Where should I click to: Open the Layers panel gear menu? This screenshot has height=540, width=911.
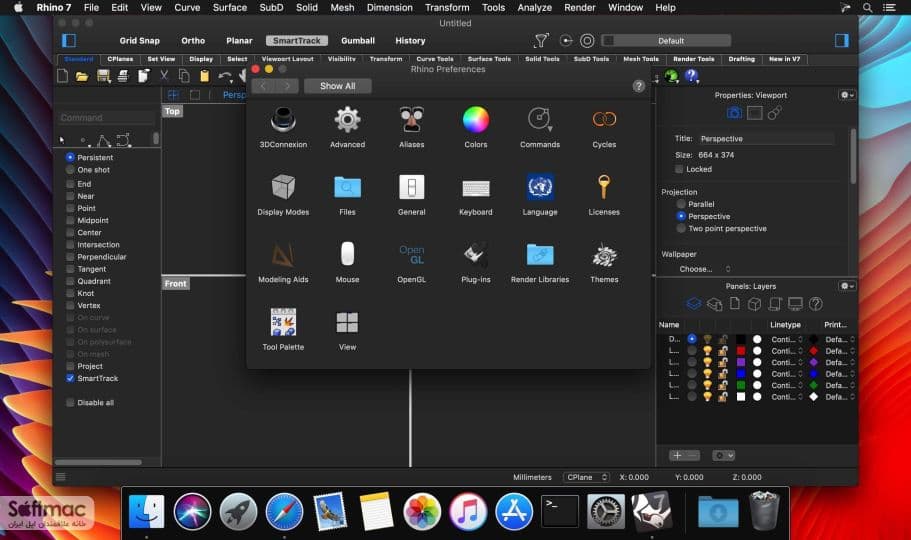pos(847,286)
